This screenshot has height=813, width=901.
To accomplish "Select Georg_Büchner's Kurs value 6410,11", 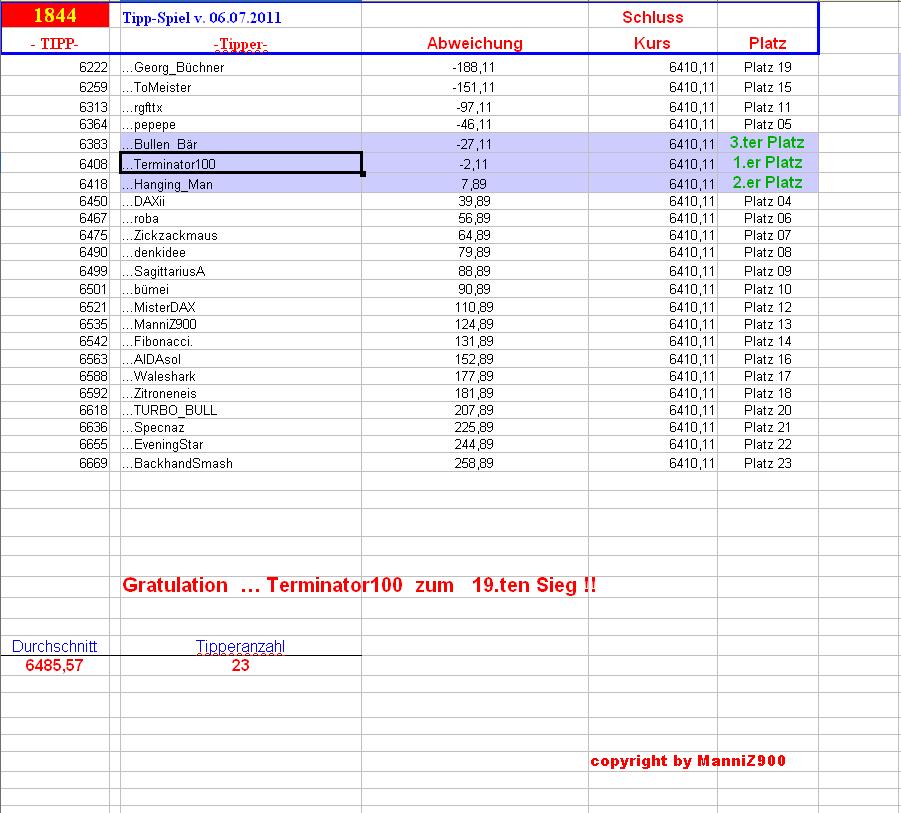I will (692, 67).
